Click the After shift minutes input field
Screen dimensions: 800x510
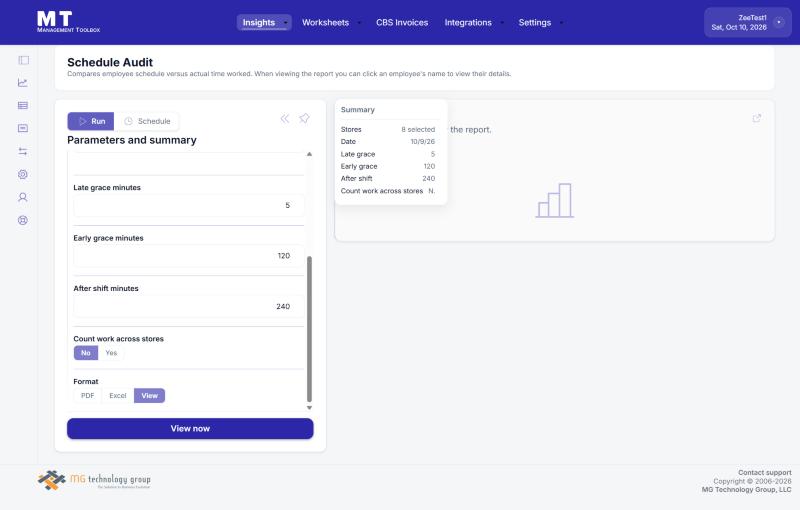[189, 307]
